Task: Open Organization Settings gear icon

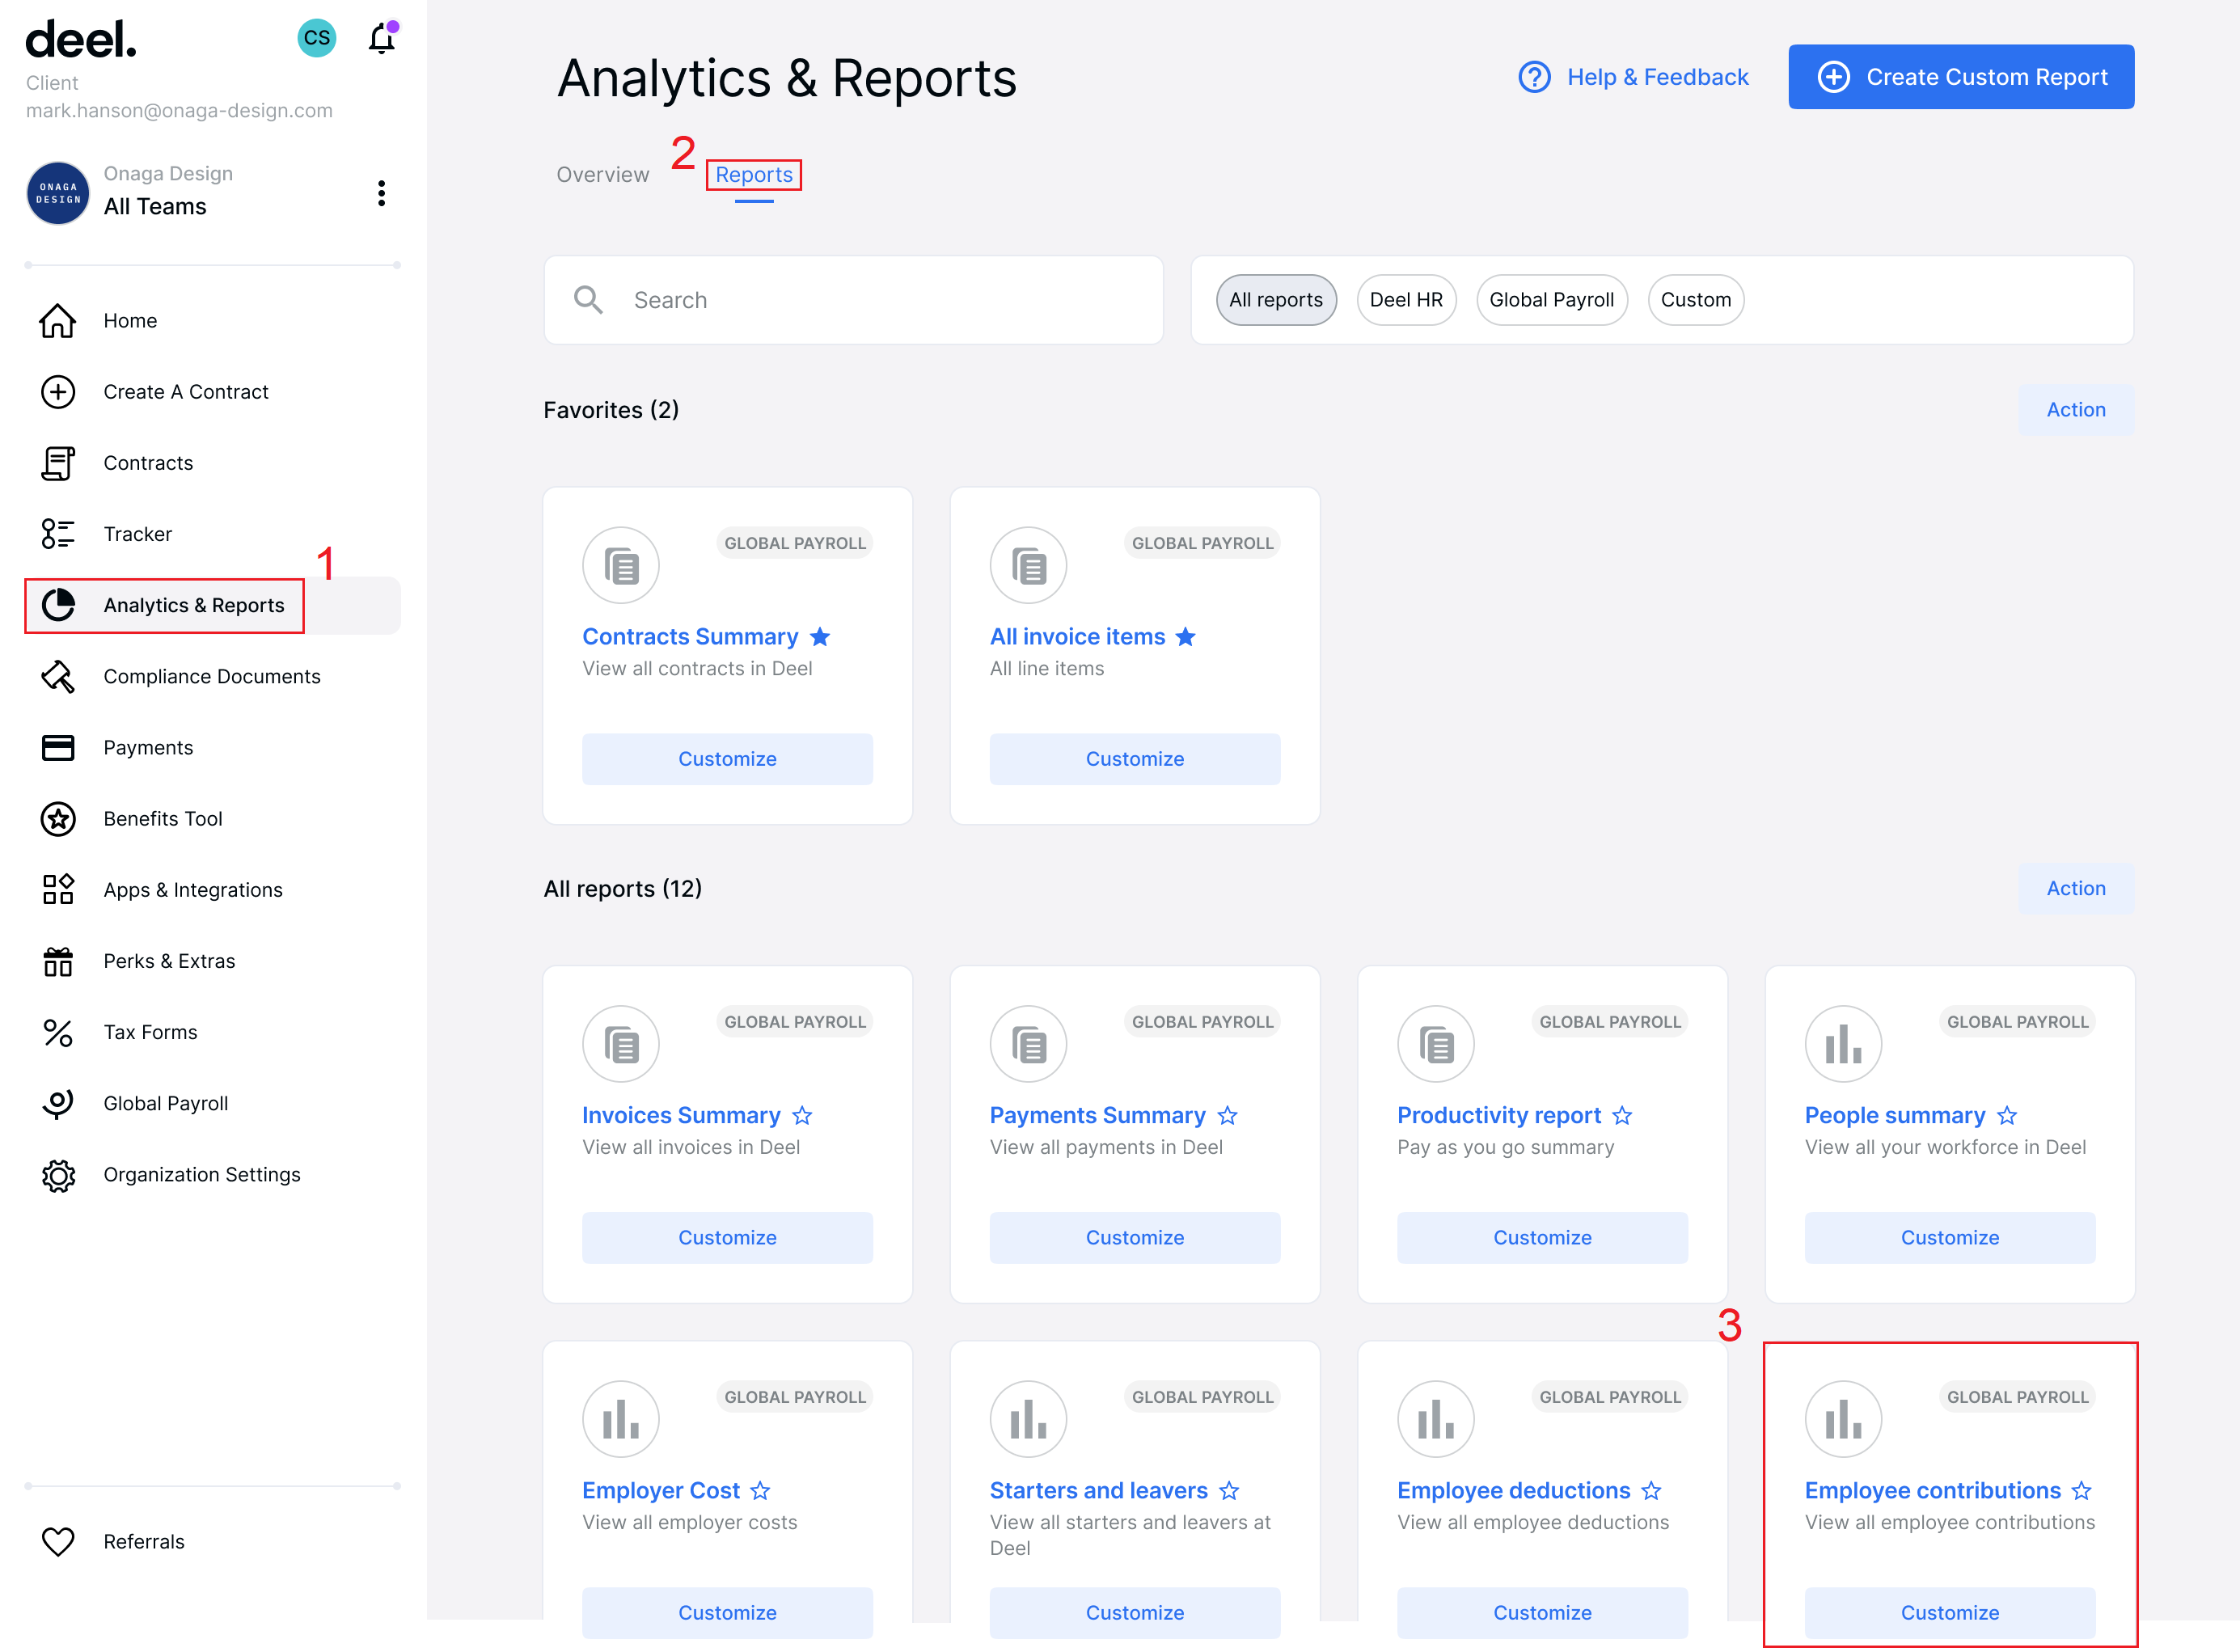Action: coord(58,1175)
